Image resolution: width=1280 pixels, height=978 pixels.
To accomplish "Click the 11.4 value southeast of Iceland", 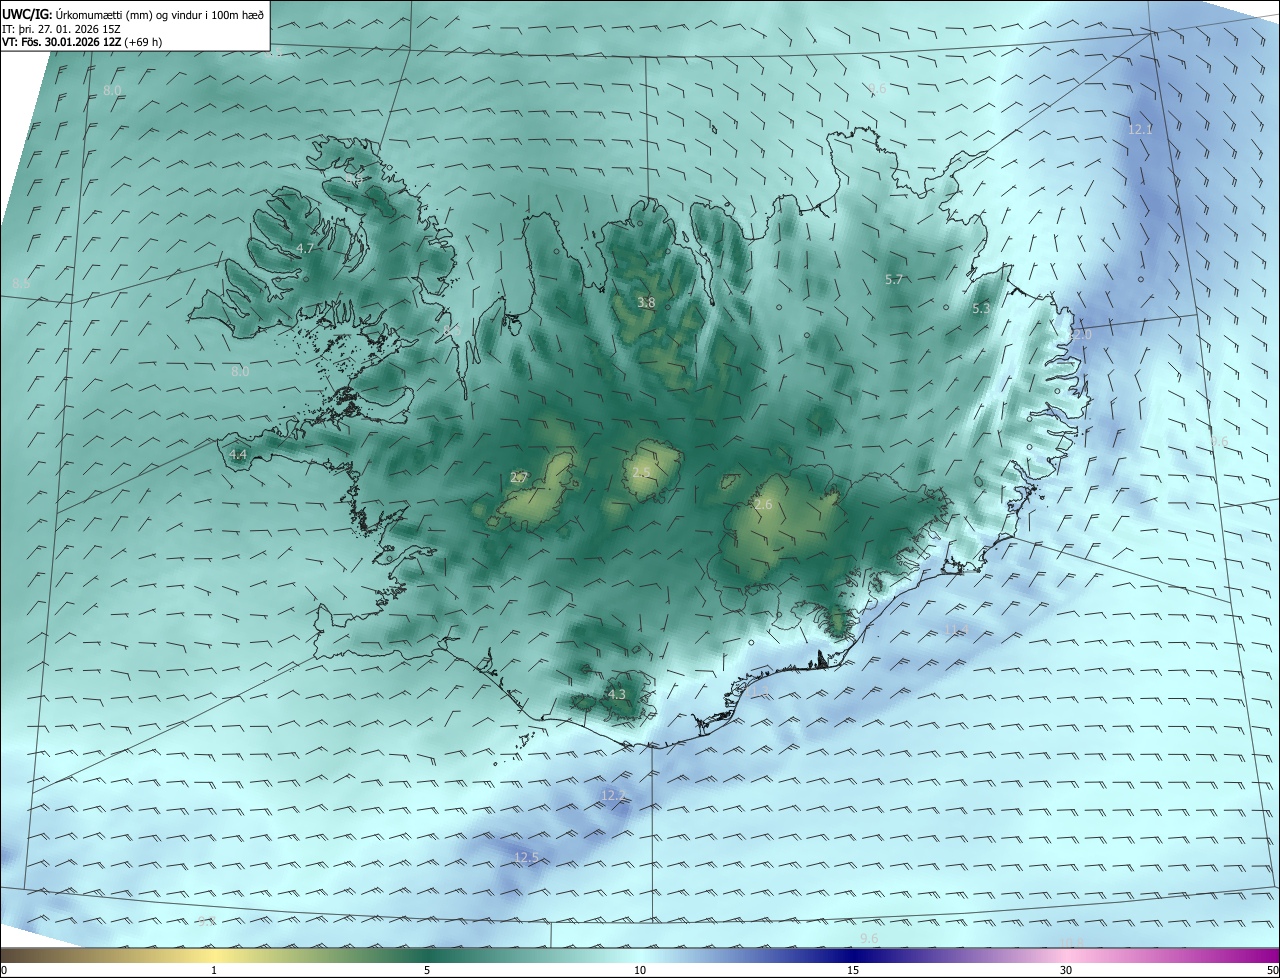I will [x=957, y=629].
